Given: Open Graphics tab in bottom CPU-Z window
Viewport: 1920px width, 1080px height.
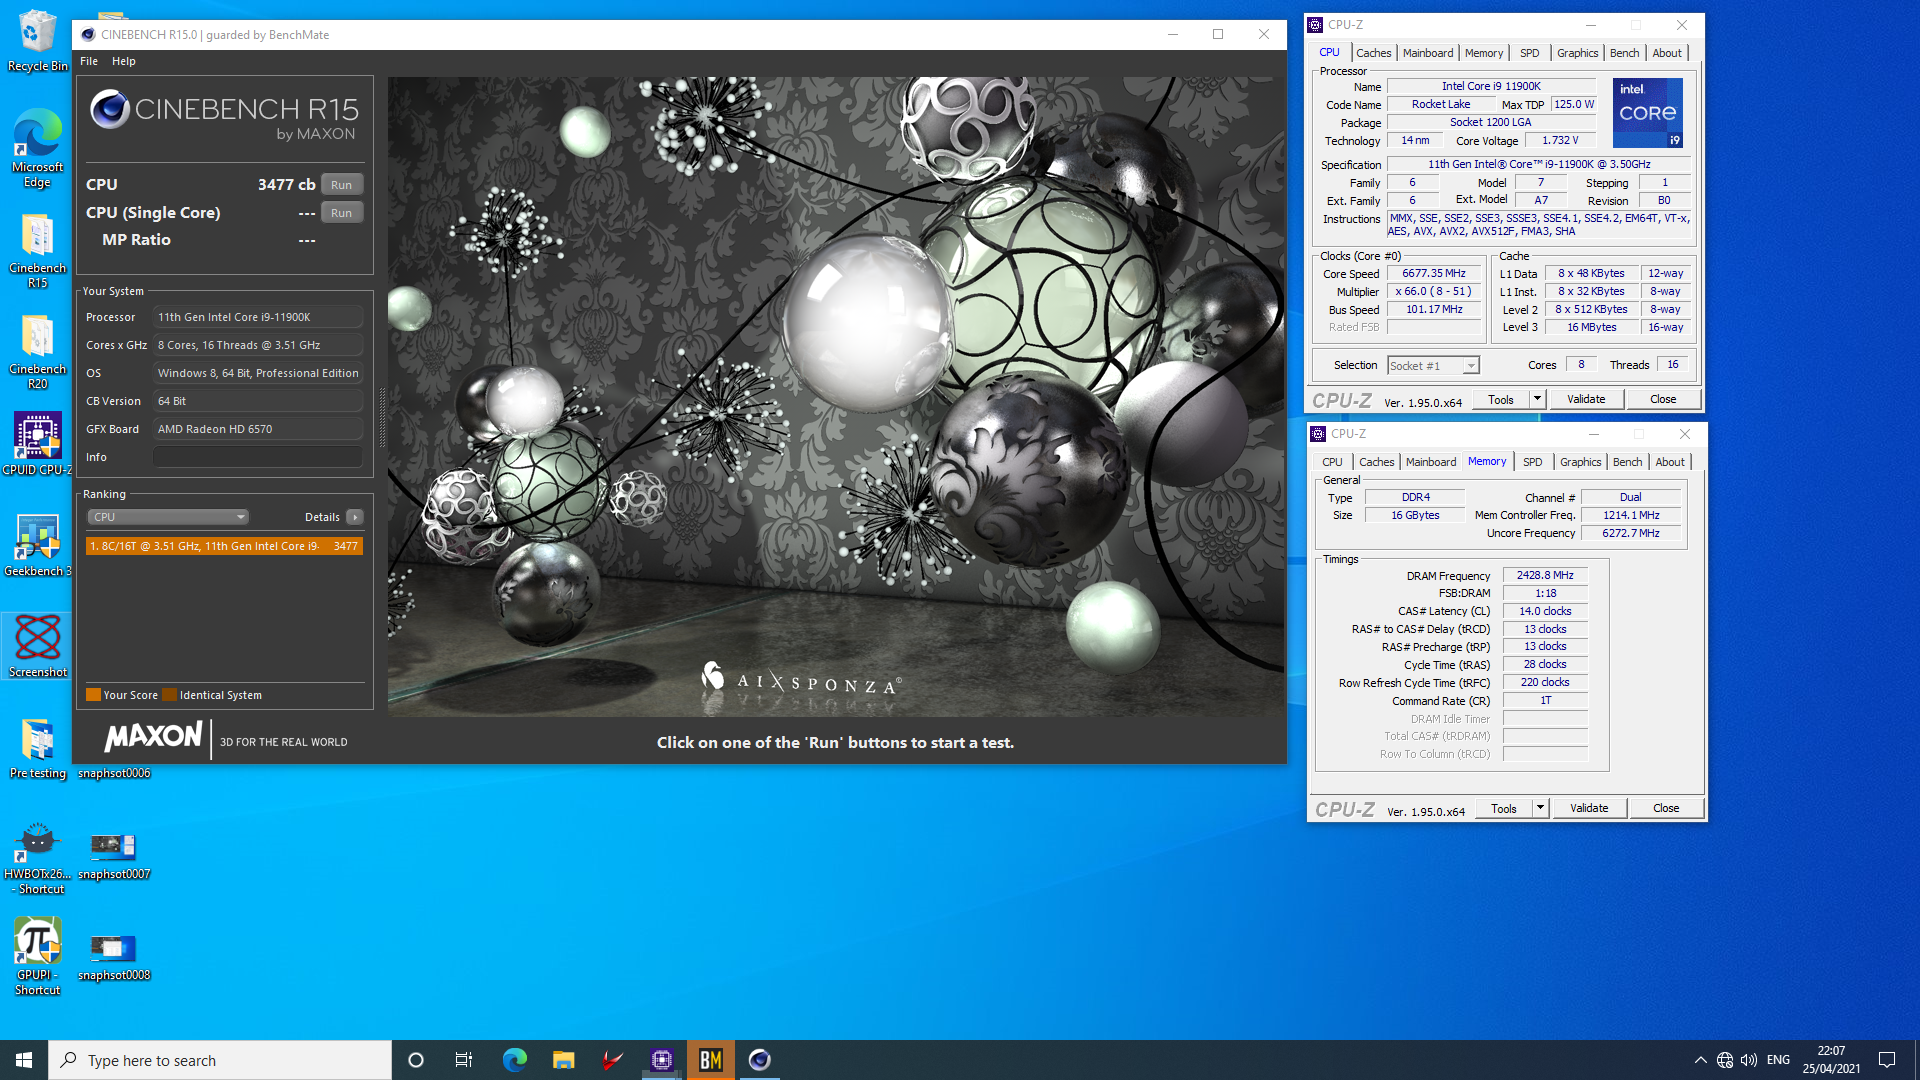Looking at the screenshot, I should point(1581,462).
